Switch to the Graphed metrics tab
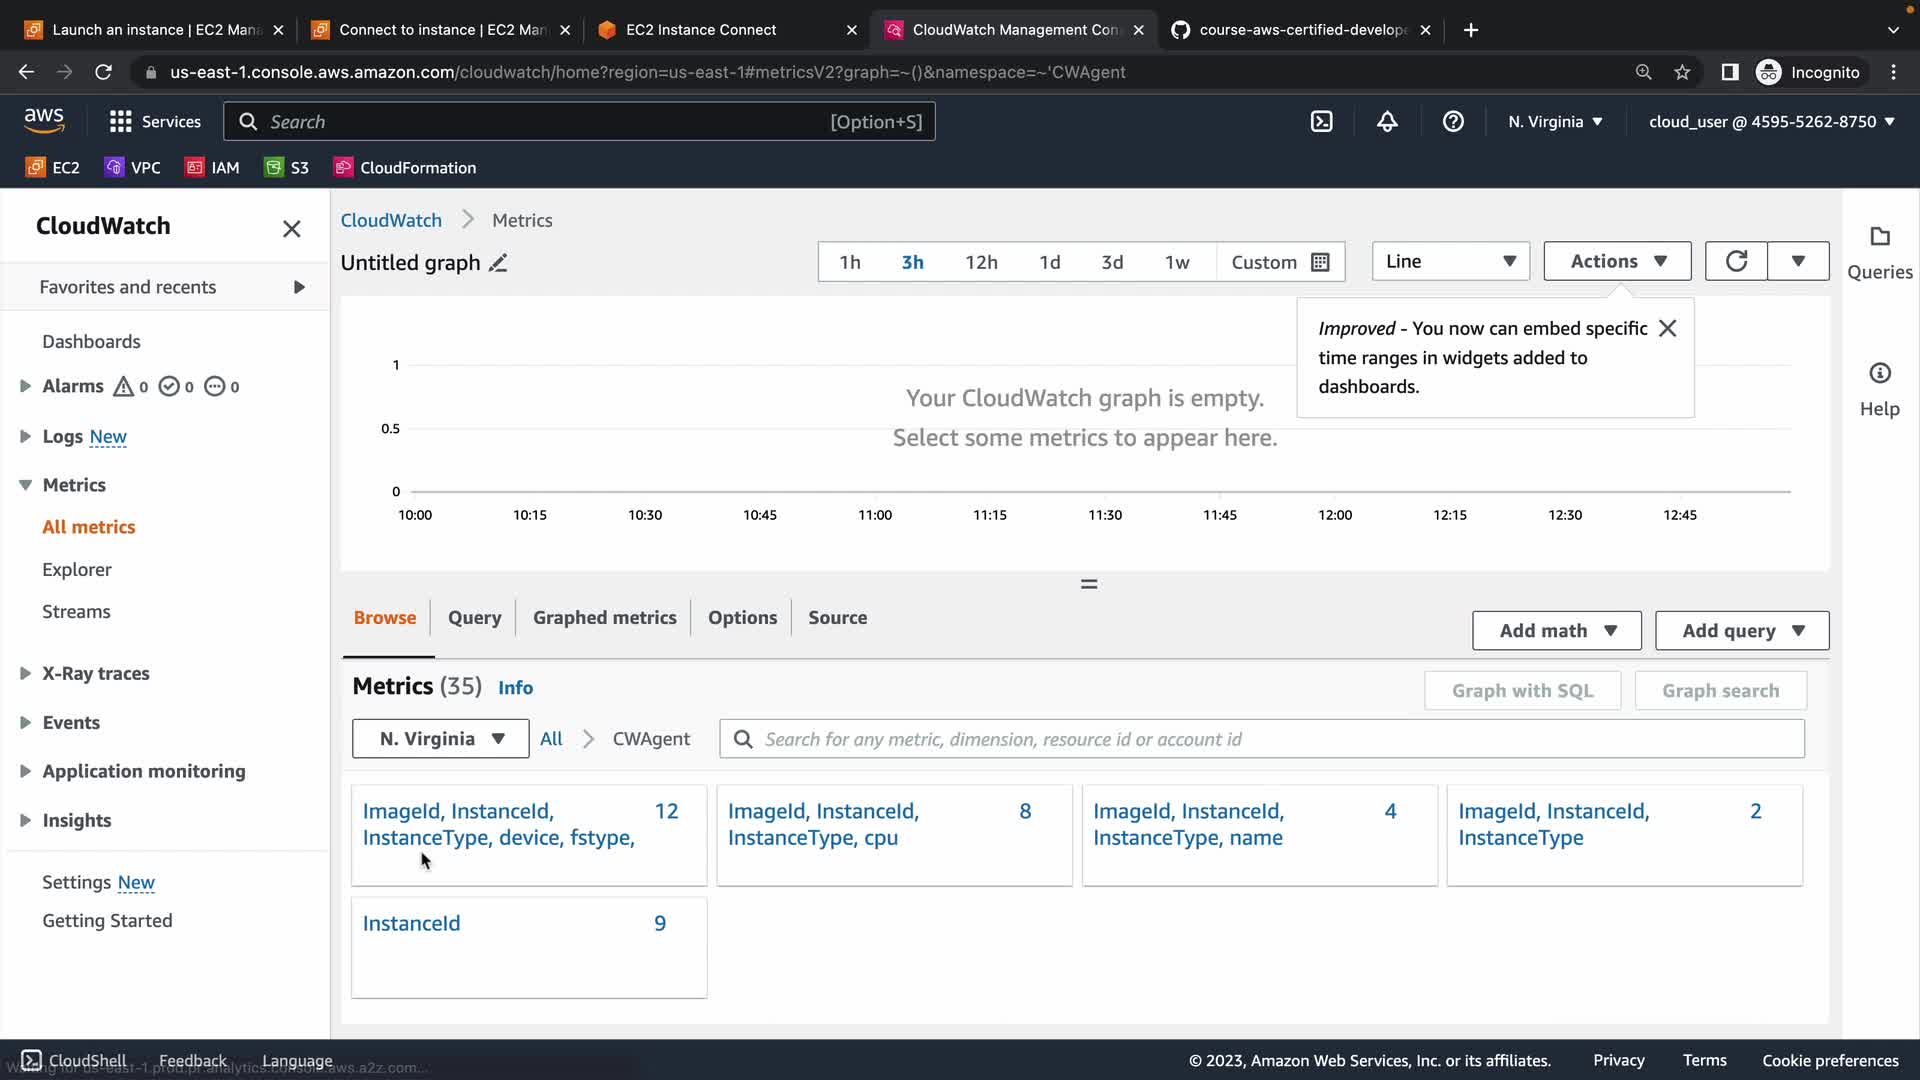The image size is (1920, 1080). pyautogui.click(x=604, y=618)
